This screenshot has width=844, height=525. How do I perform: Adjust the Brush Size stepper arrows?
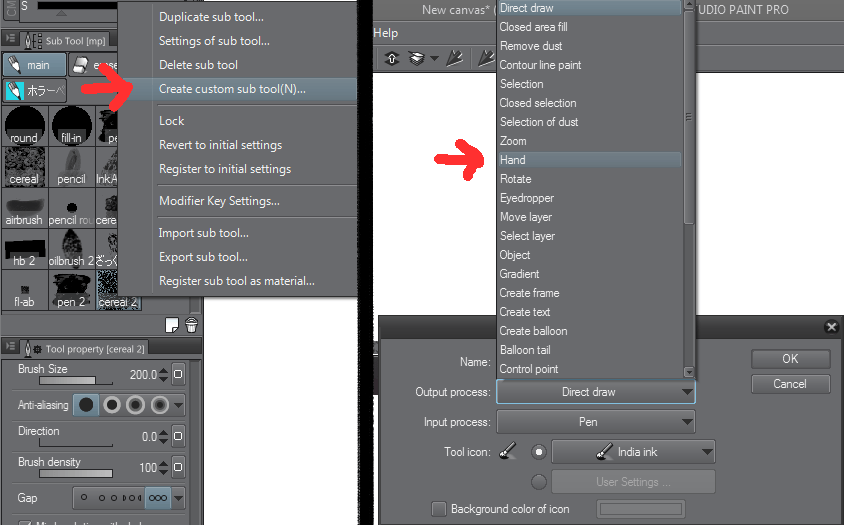(164, 374)
